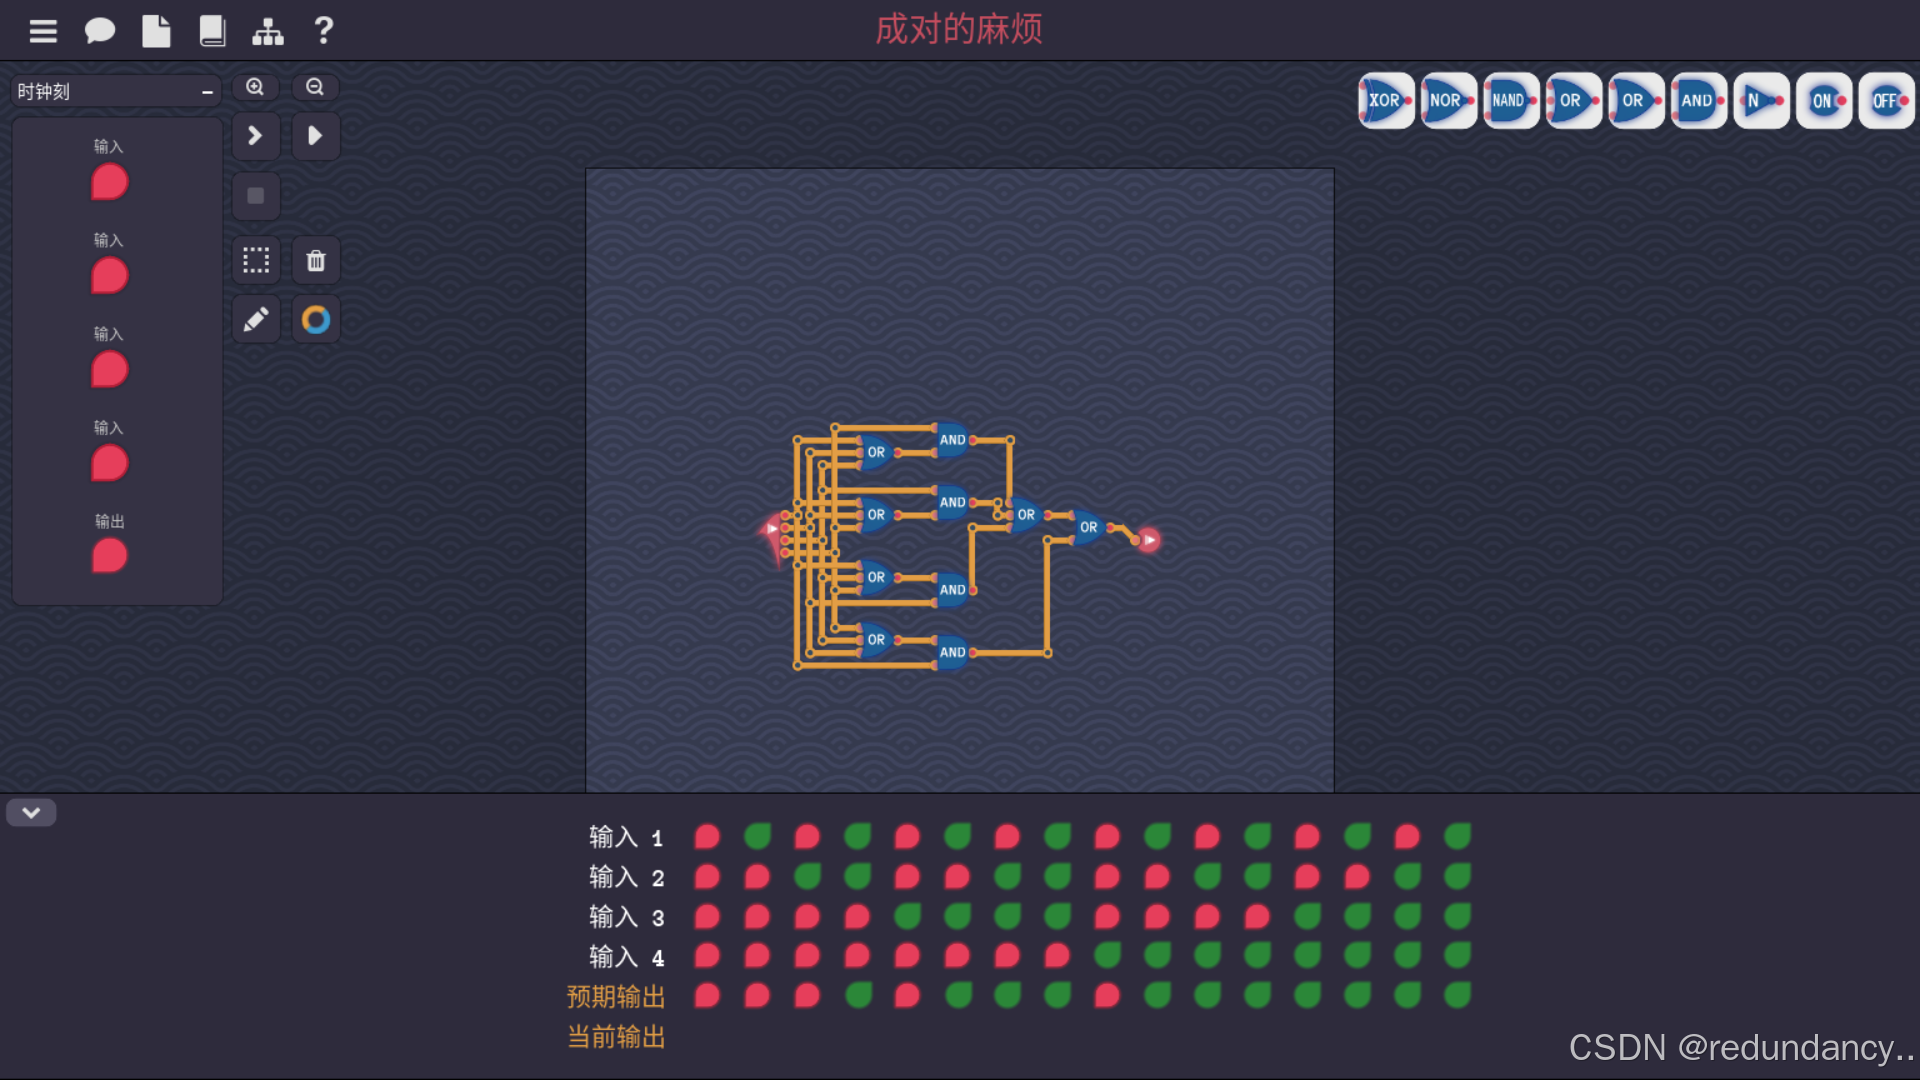
Task: Collapse the bottom truth table panel
Action: 31,813
